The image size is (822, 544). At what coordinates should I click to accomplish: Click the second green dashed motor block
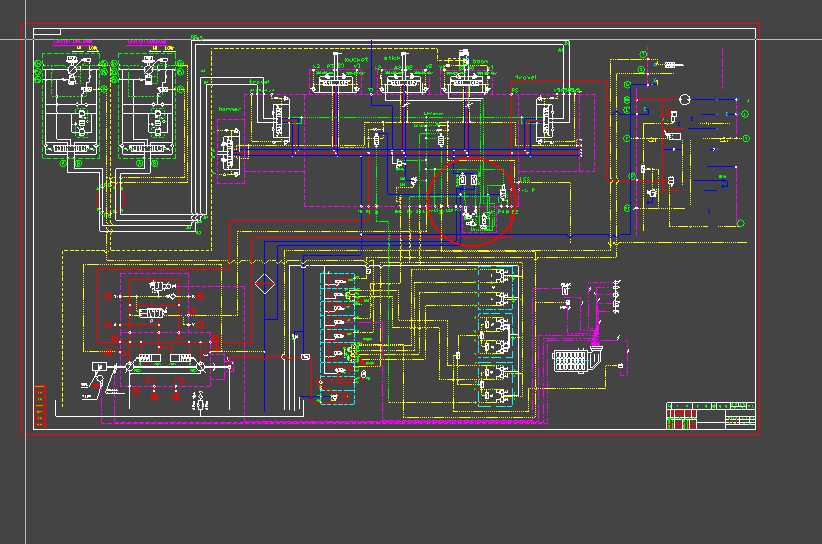(146, 105)
